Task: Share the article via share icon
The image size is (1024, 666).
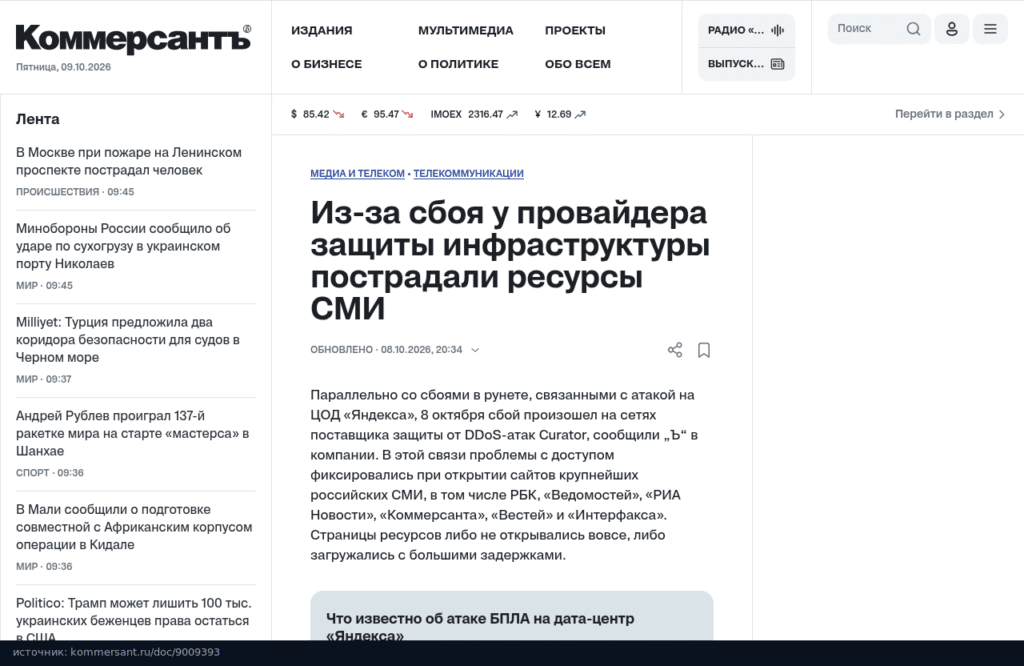Action: coord(675,350)
